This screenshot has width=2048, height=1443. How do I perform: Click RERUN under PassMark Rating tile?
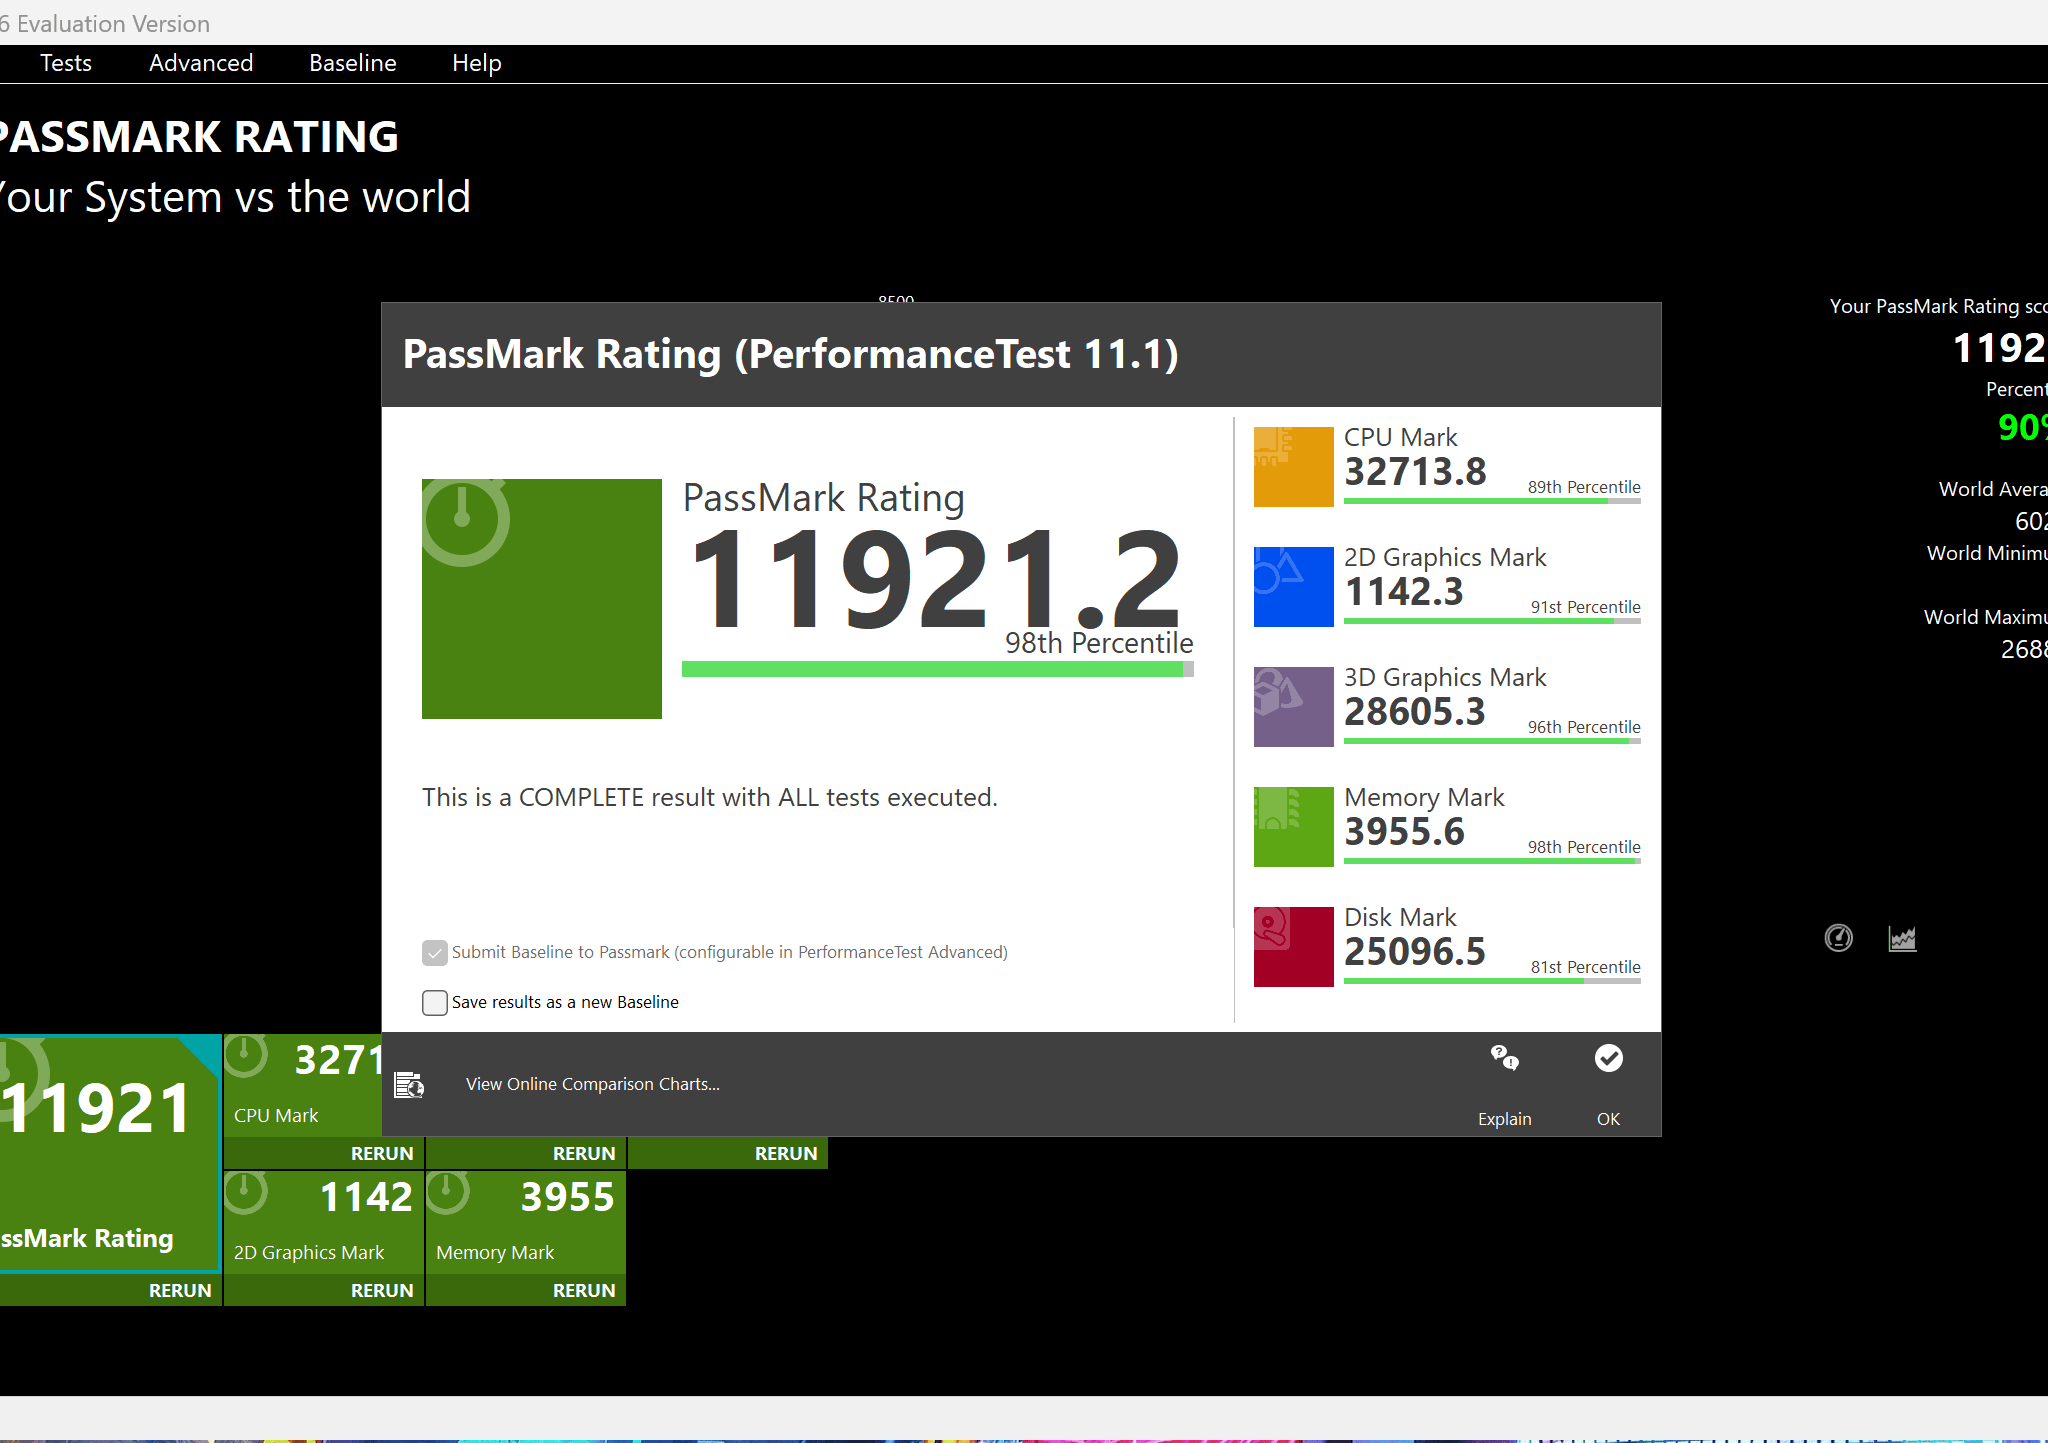(x=180, y=1291)
